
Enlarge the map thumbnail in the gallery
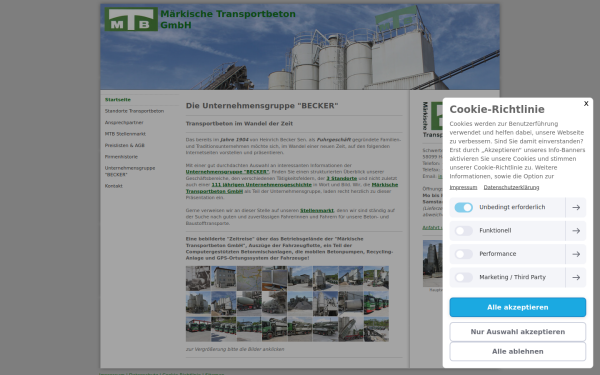point(249,278)
